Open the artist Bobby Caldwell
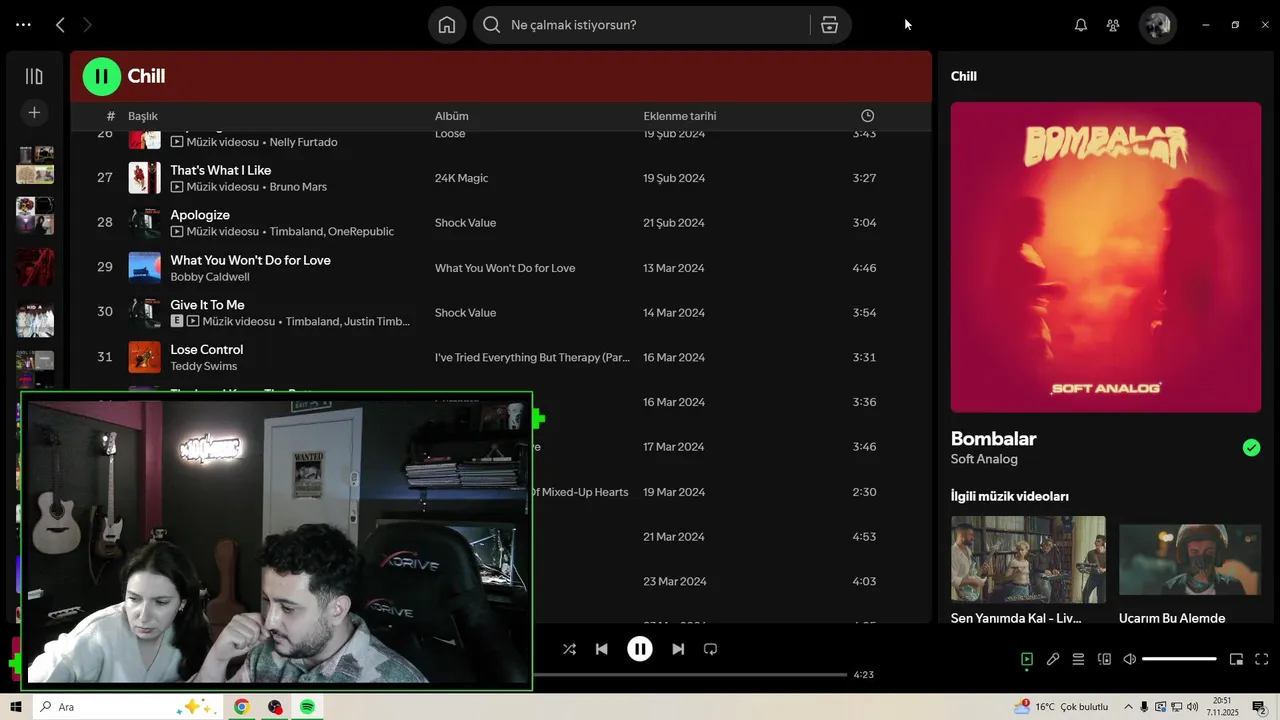This screenshot has height=720, width=1280. 210,277
